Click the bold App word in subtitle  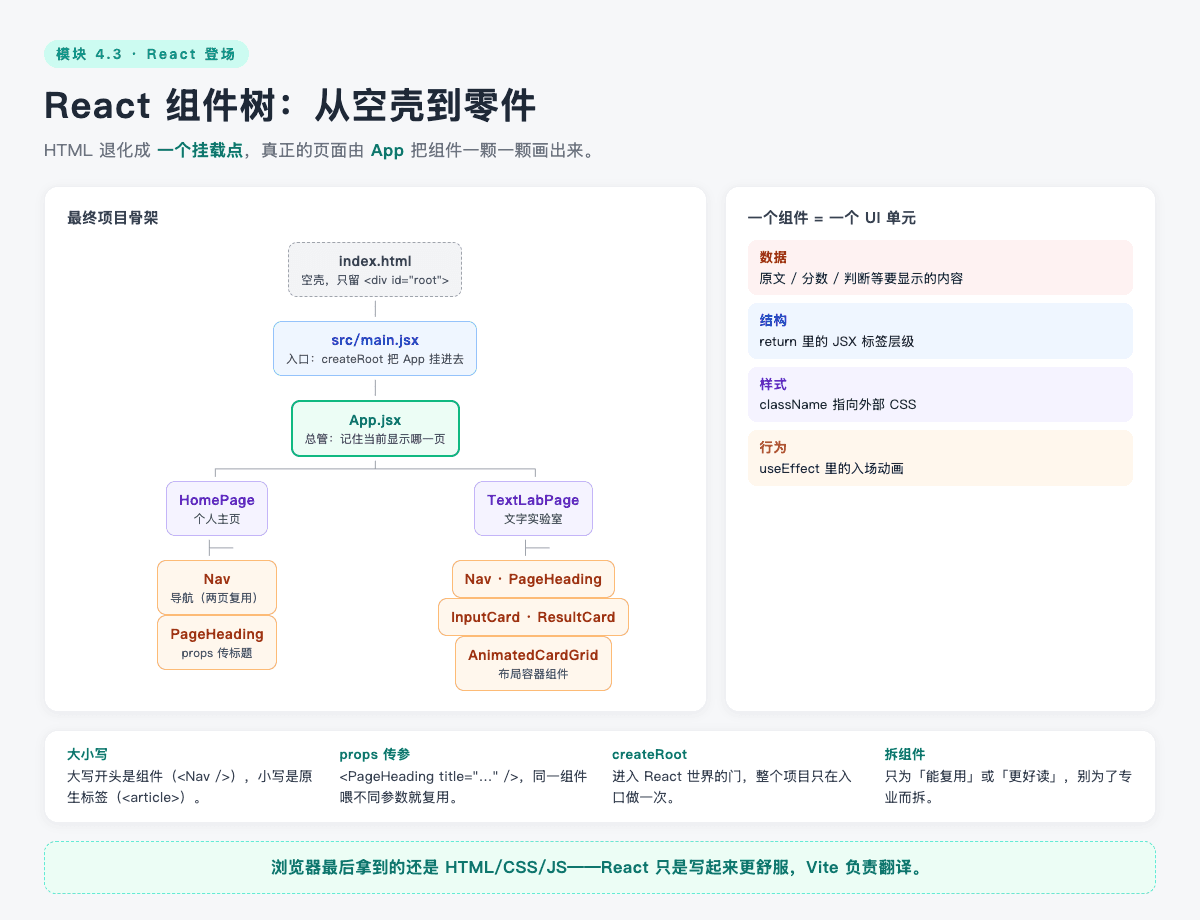[x=387, y=151]
